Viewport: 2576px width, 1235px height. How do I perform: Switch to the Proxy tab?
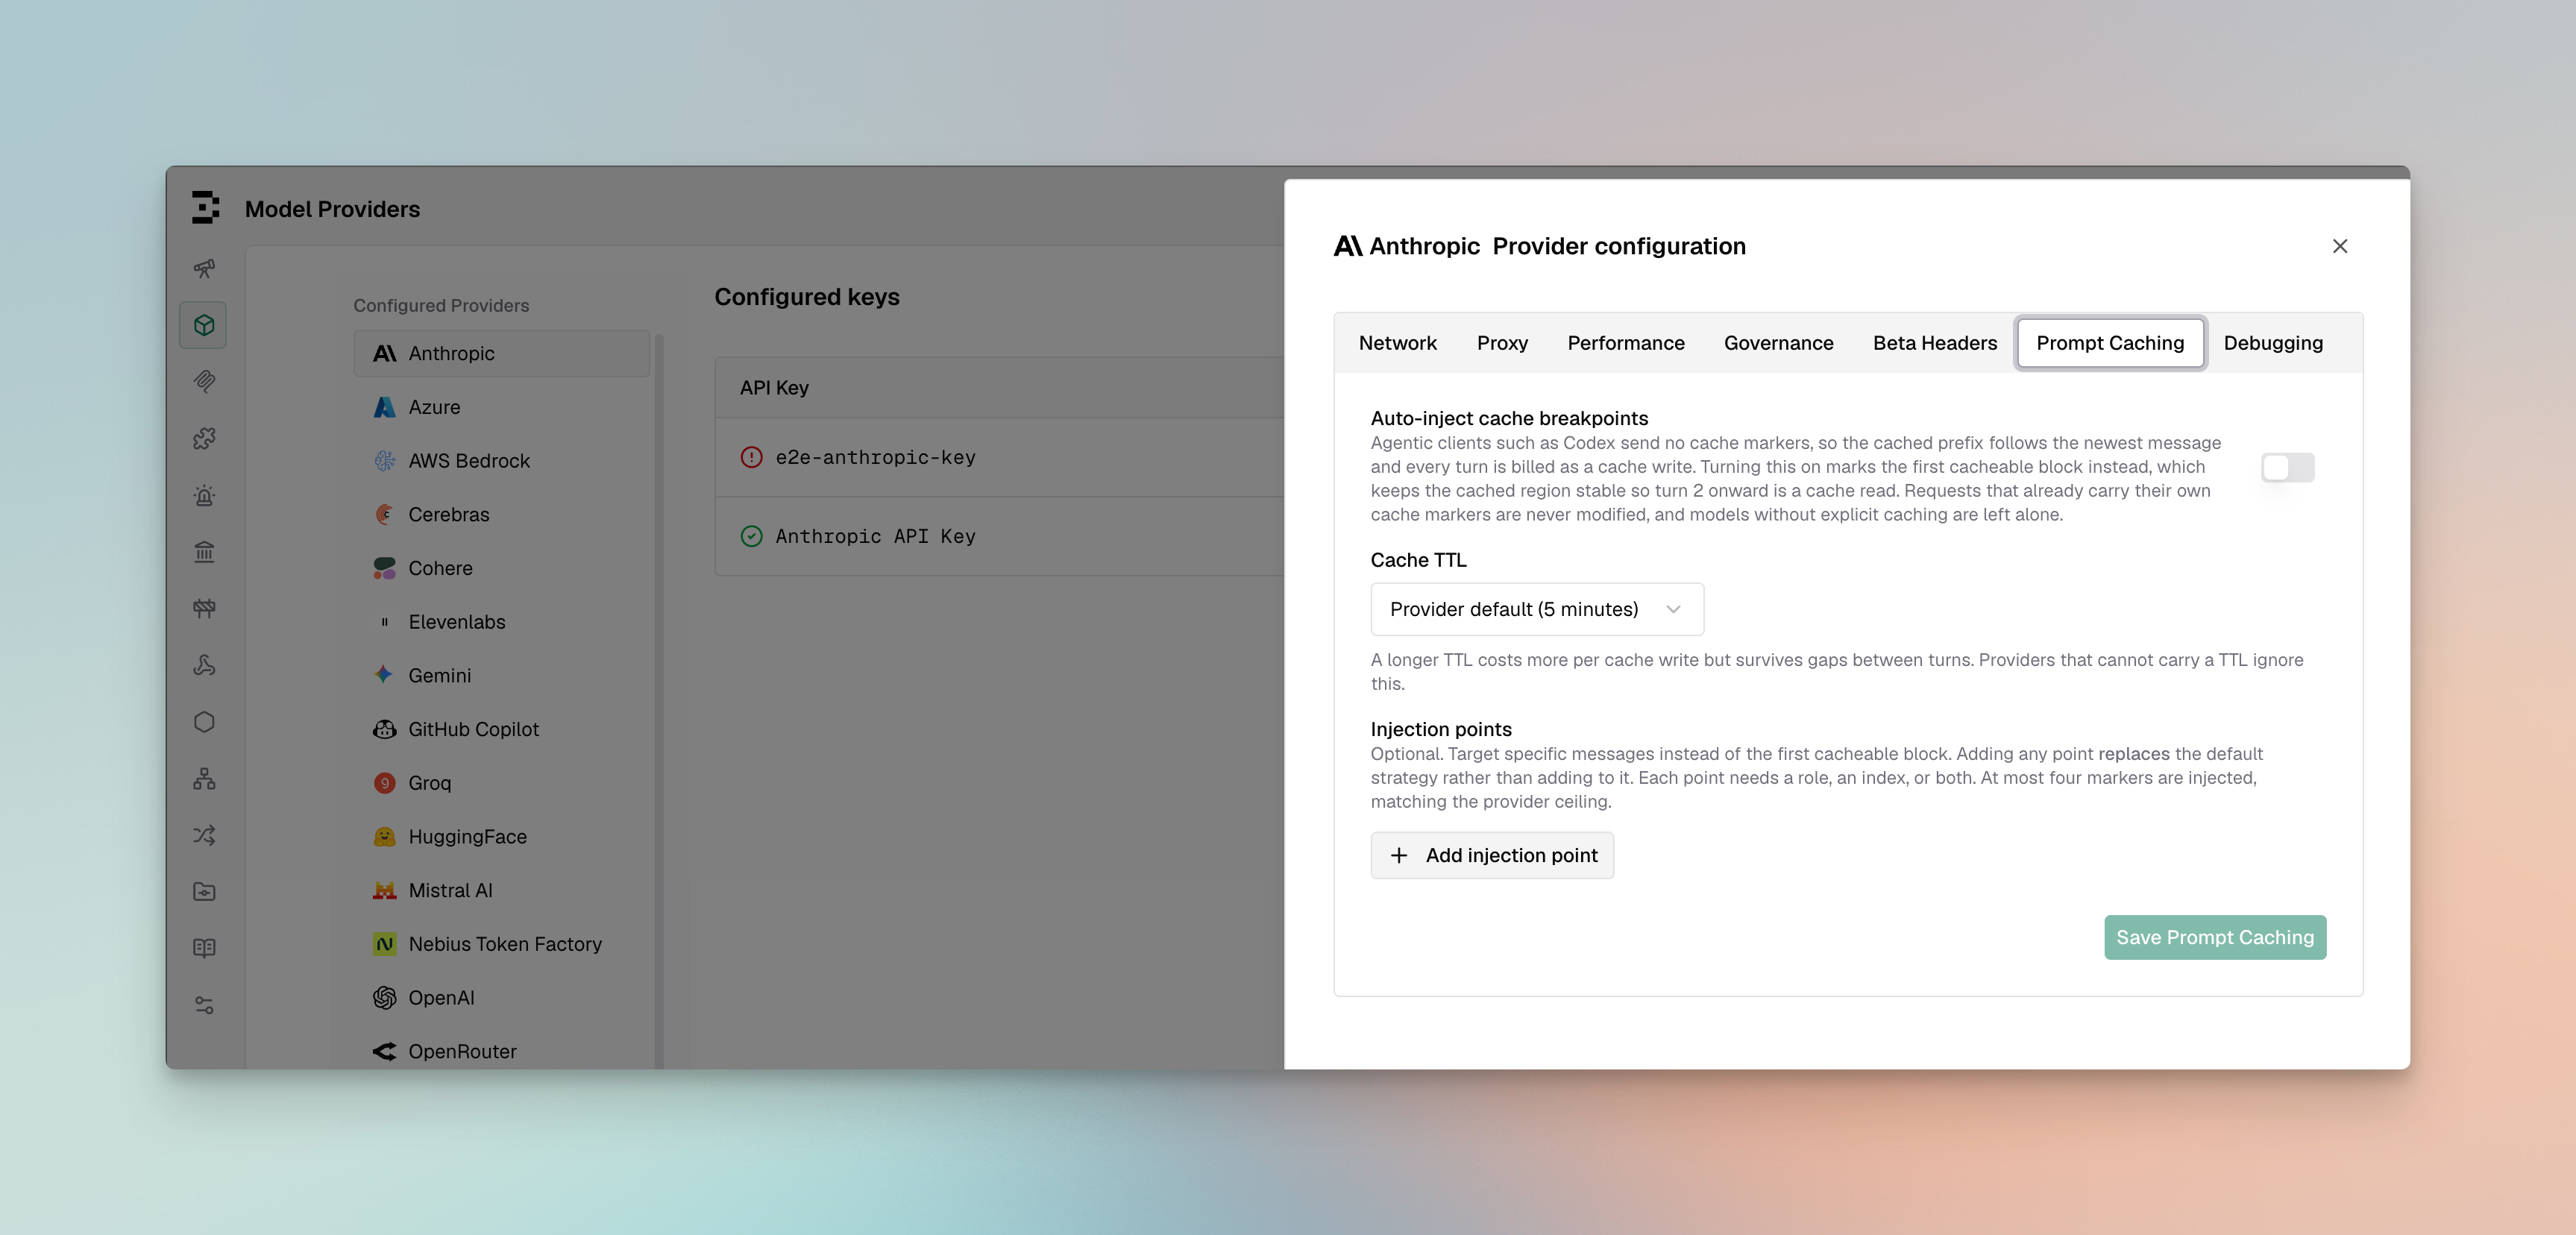point(1502,343)
